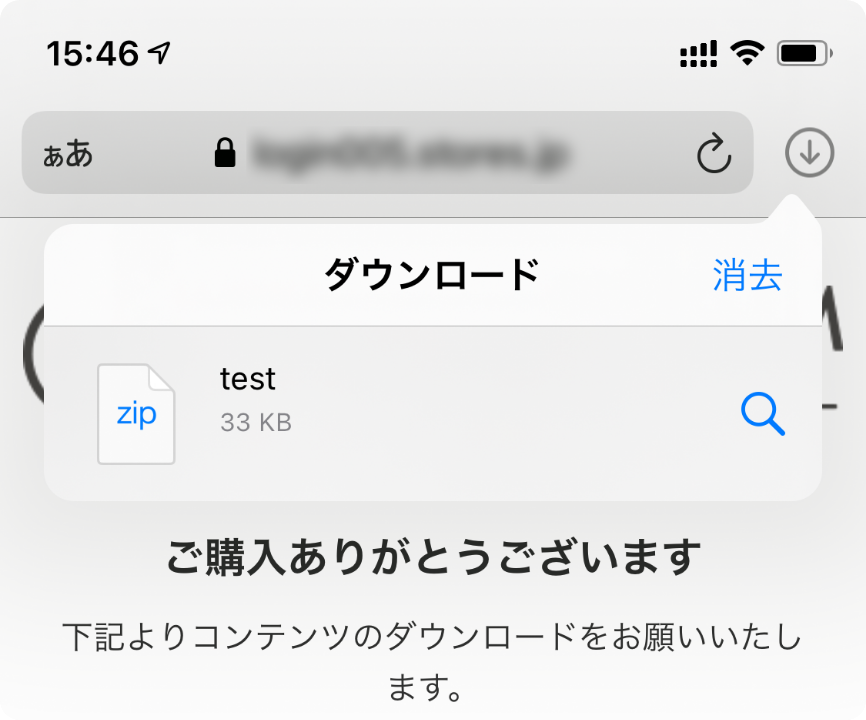Tap the 33 KB file size label

tap(256, 423)
